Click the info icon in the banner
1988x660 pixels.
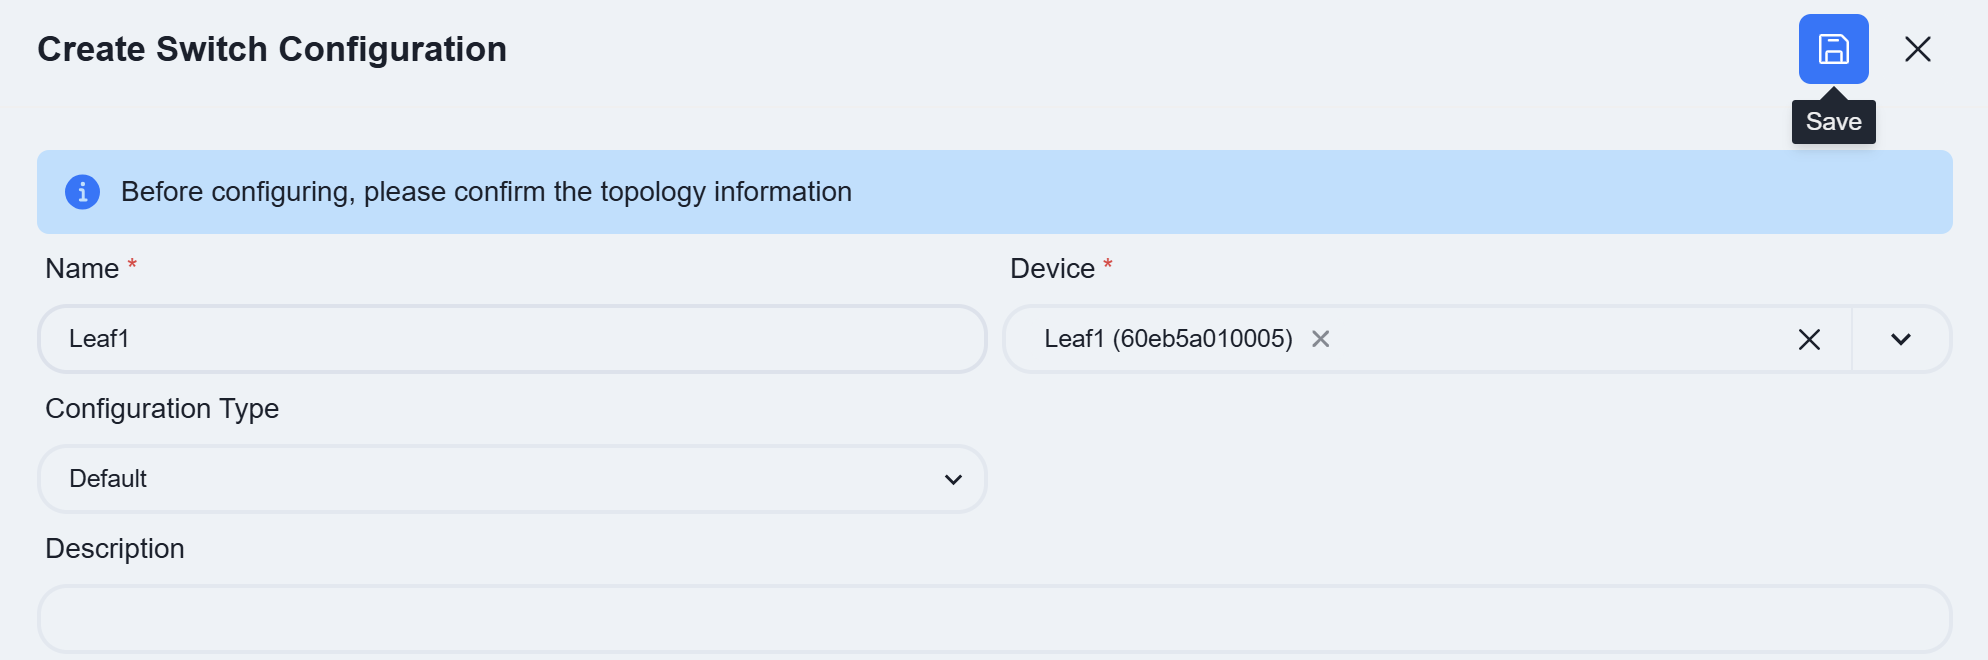coord(82,191)
